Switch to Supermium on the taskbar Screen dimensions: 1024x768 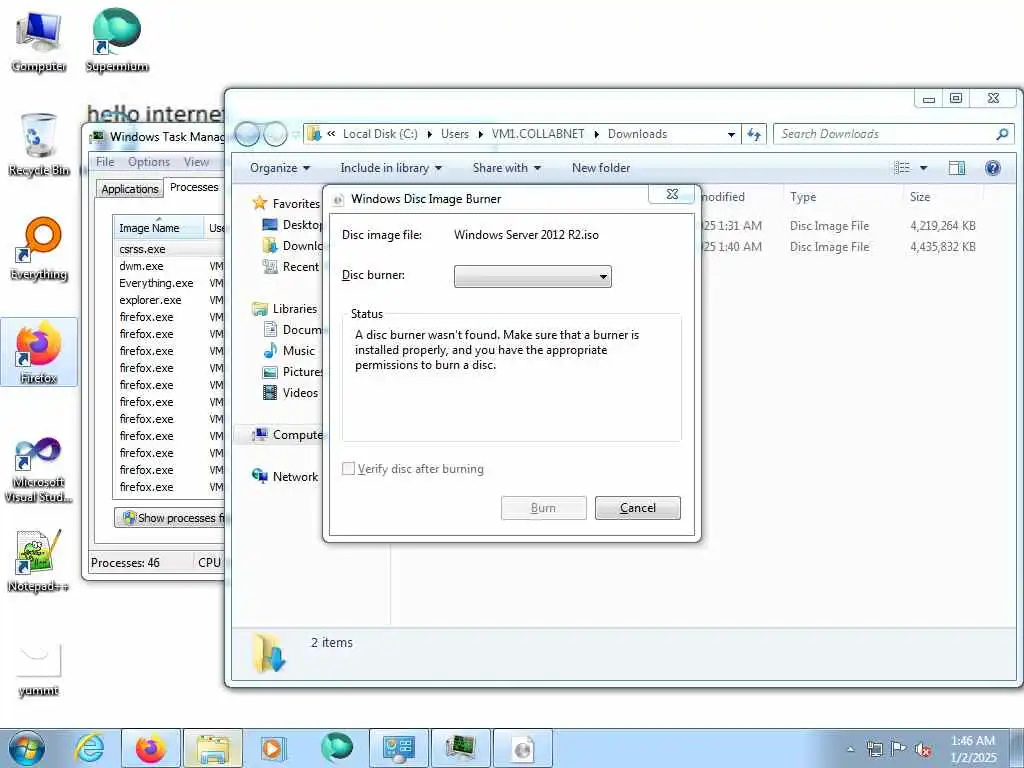(337, 748)
